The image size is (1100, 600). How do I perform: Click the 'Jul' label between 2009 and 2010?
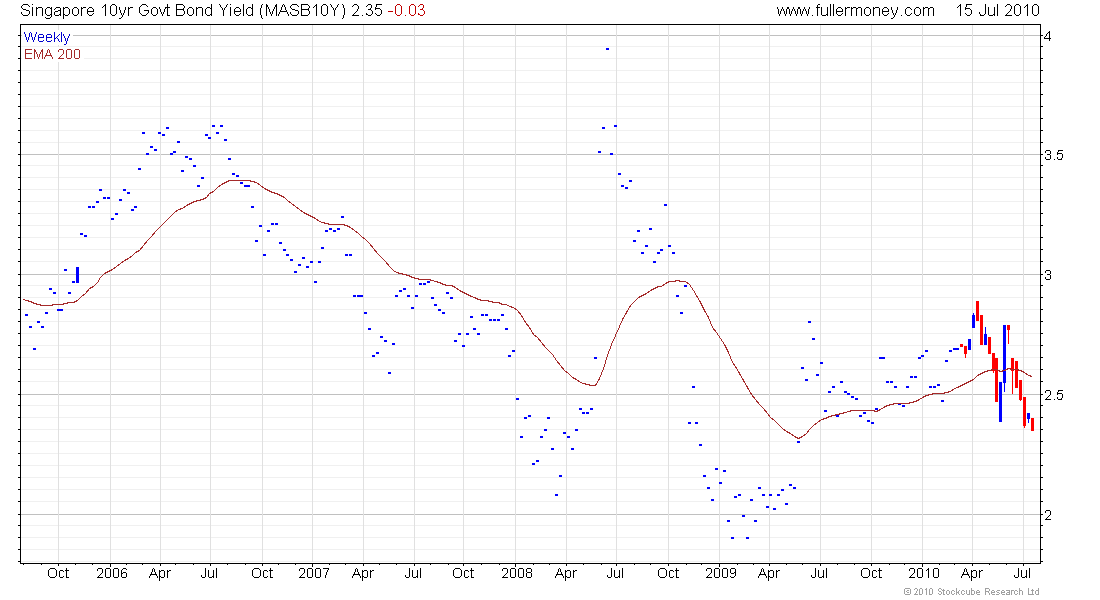click(x=819, y=573)
